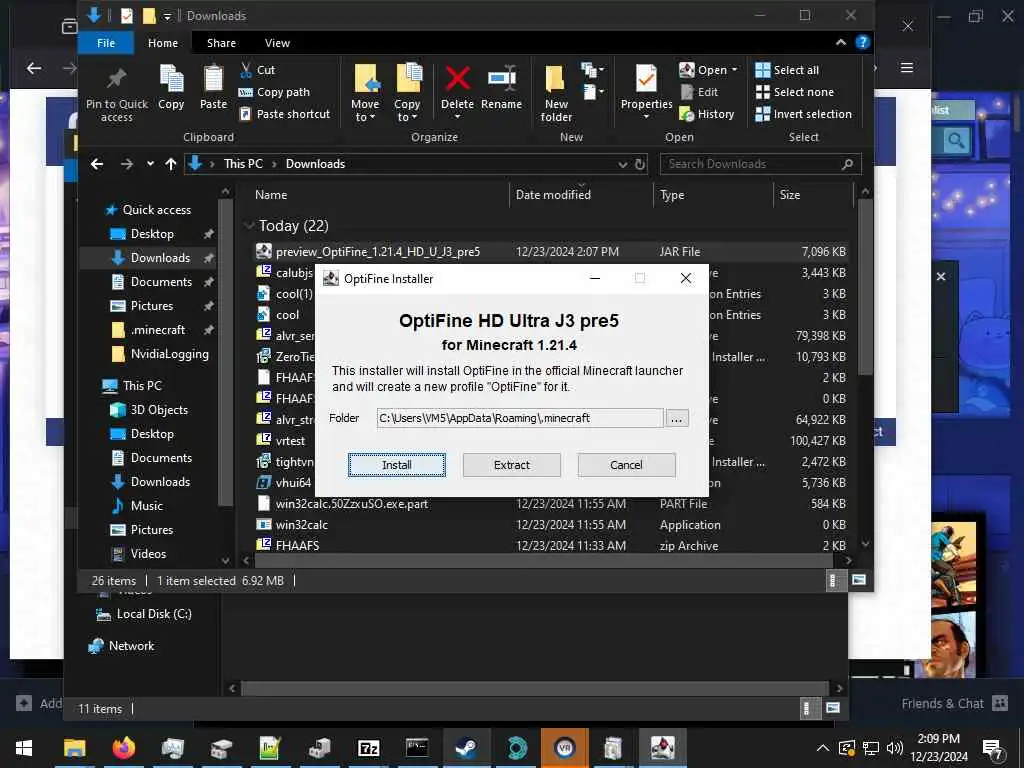This screenshot has width=1024, height=768.
Task: Click the Copy icon in Clipboard group
Action: click(171, 79)
